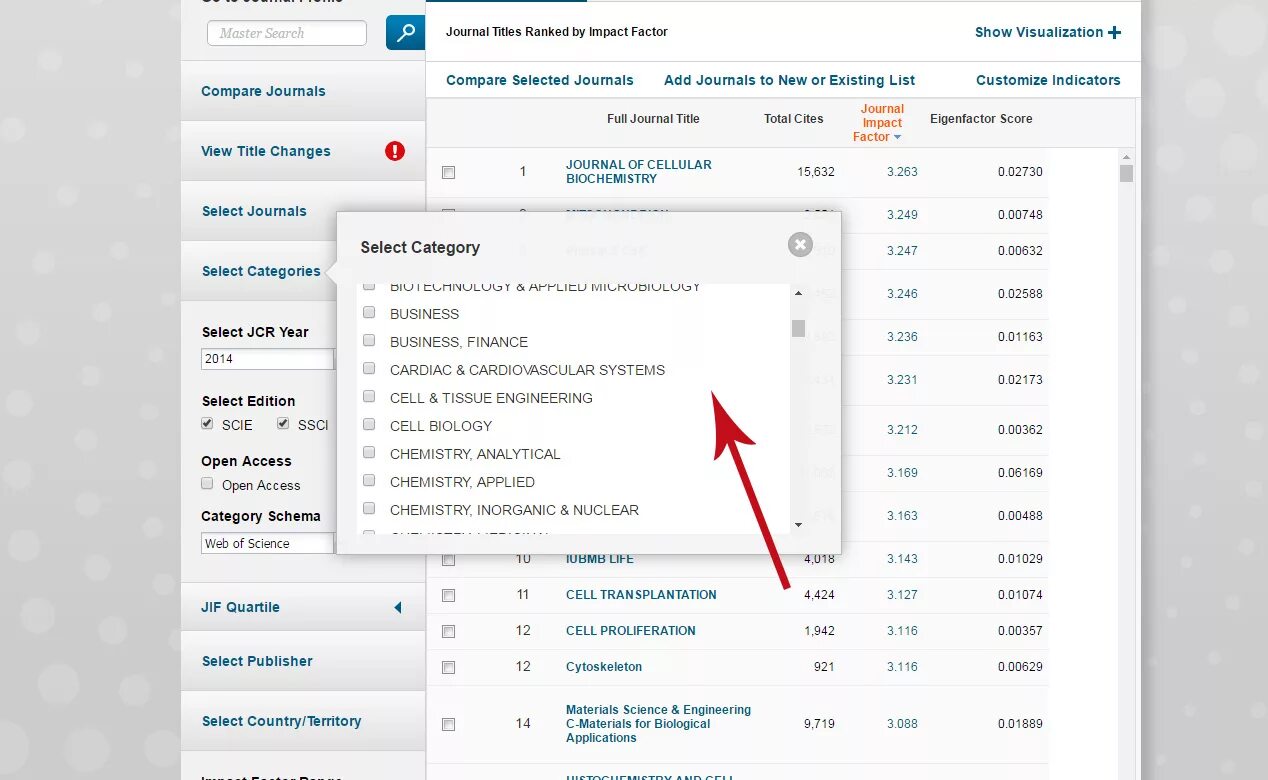Image resolution: width=1268 pixels, height=780 pixels.
Task: Click the Master Search magnifier button
Action: [405, 33]
